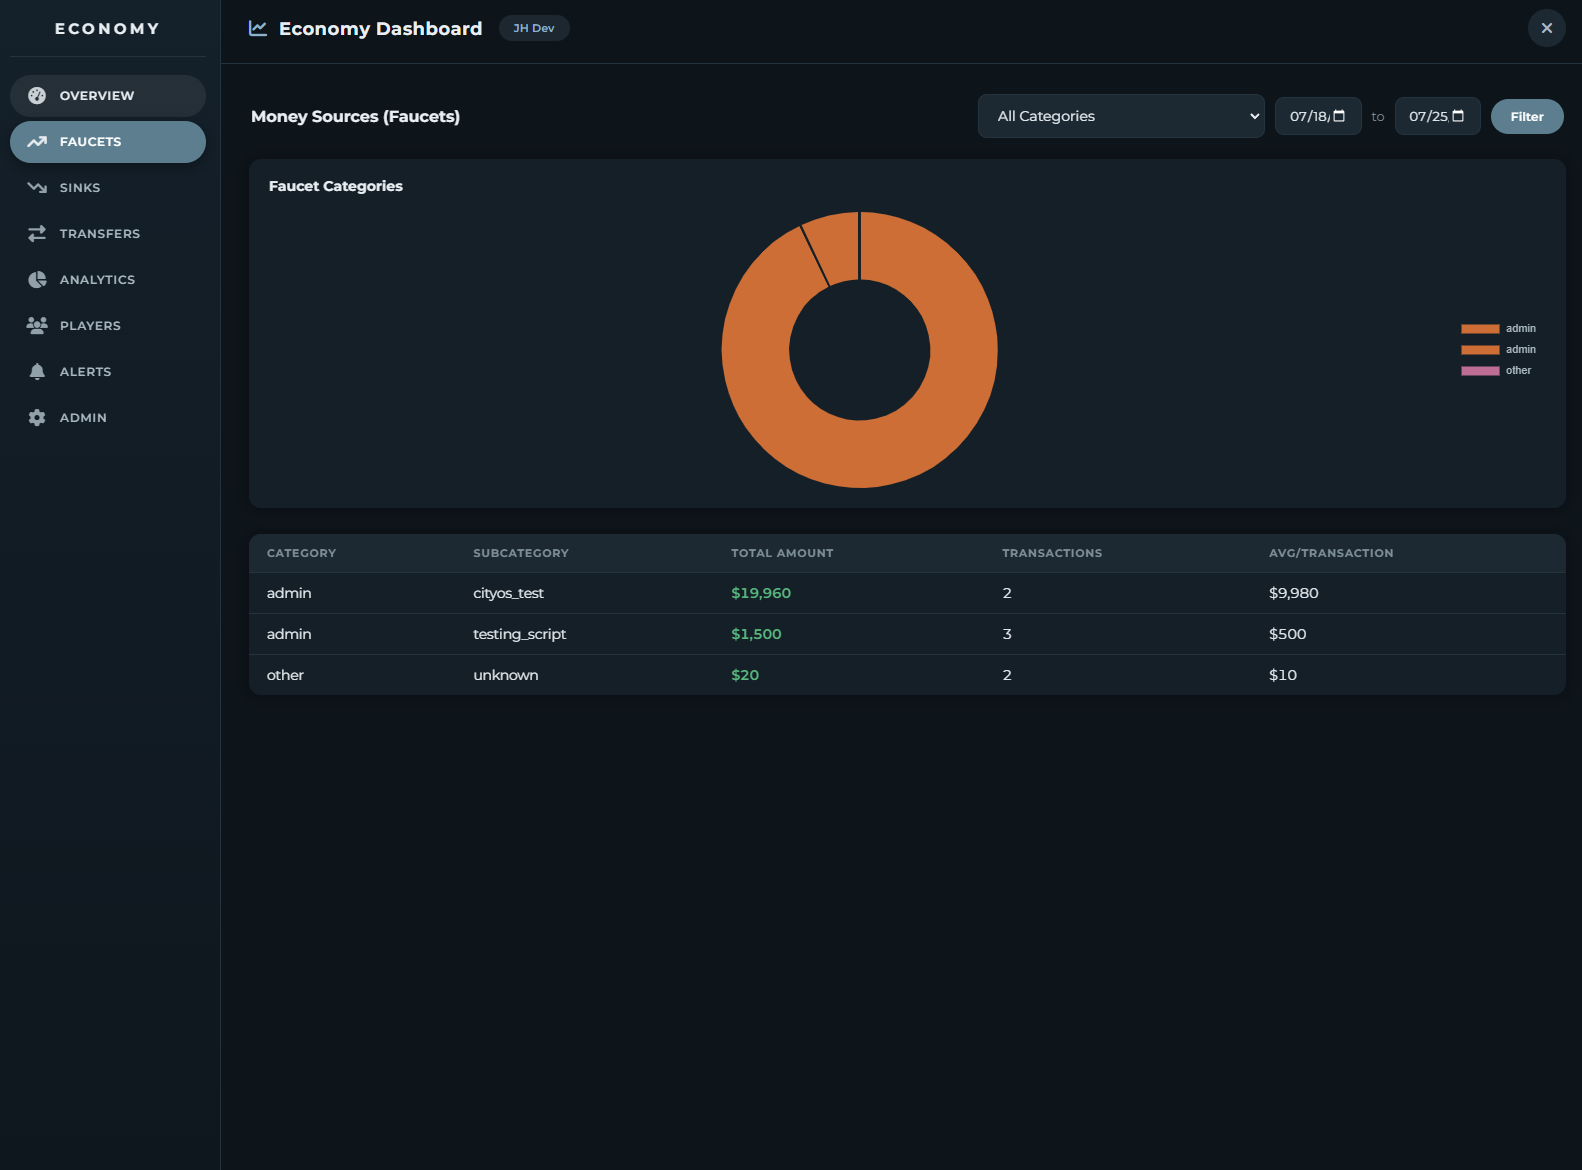This screenshot has width=1582, height=1170.
Task: Switch to the Sinks section label
Action: pos(80,188)
